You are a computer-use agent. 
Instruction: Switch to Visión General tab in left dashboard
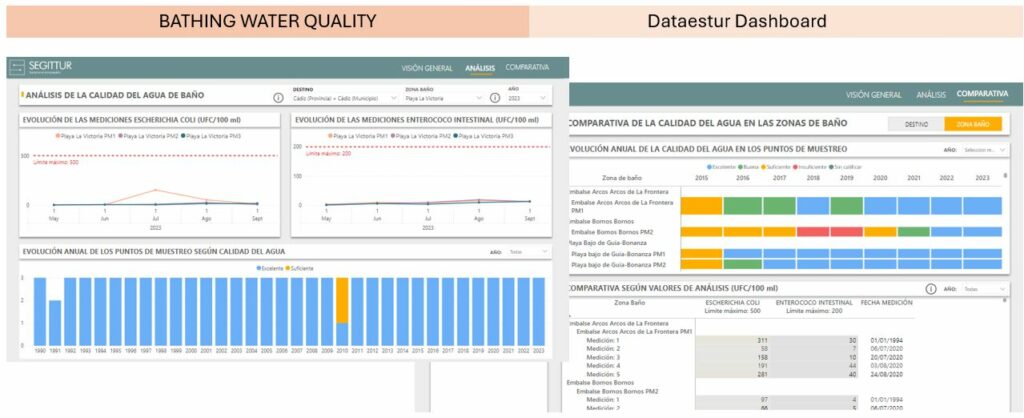(421, 68)
